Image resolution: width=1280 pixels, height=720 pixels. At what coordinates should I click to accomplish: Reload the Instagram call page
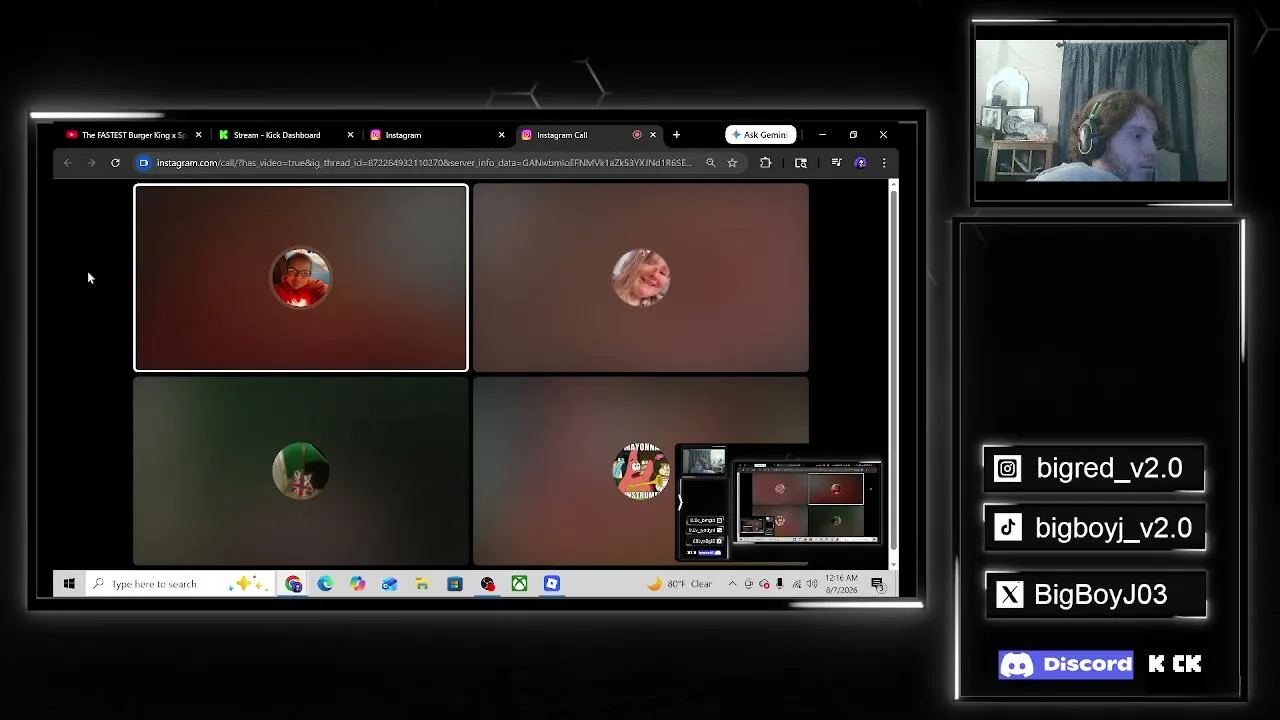coord(115,163)
